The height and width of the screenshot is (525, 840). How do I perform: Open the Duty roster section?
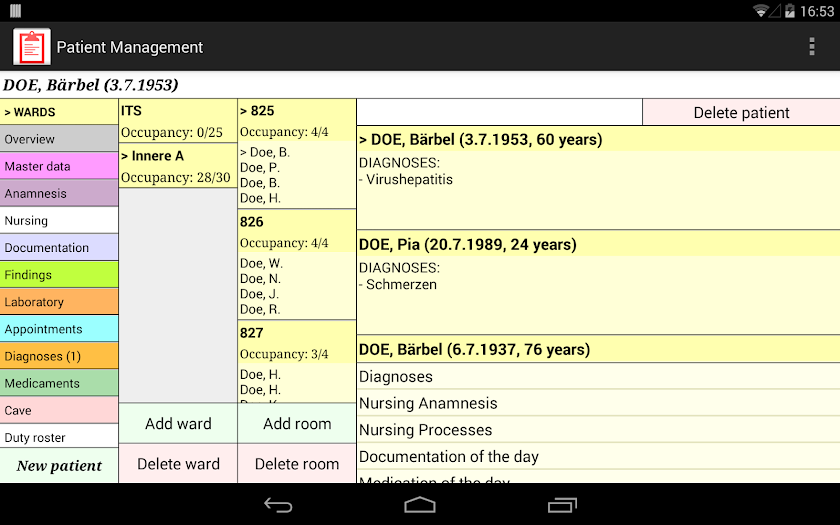(x=59, y=437)
